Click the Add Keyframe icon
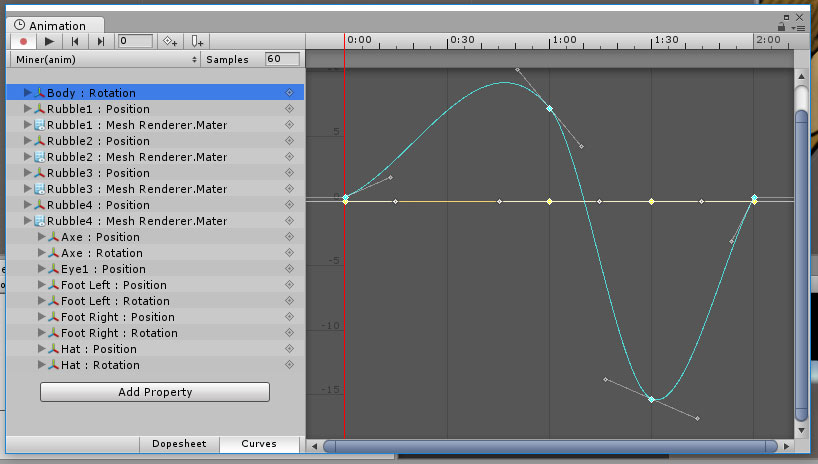 click(x=171, y=41)
